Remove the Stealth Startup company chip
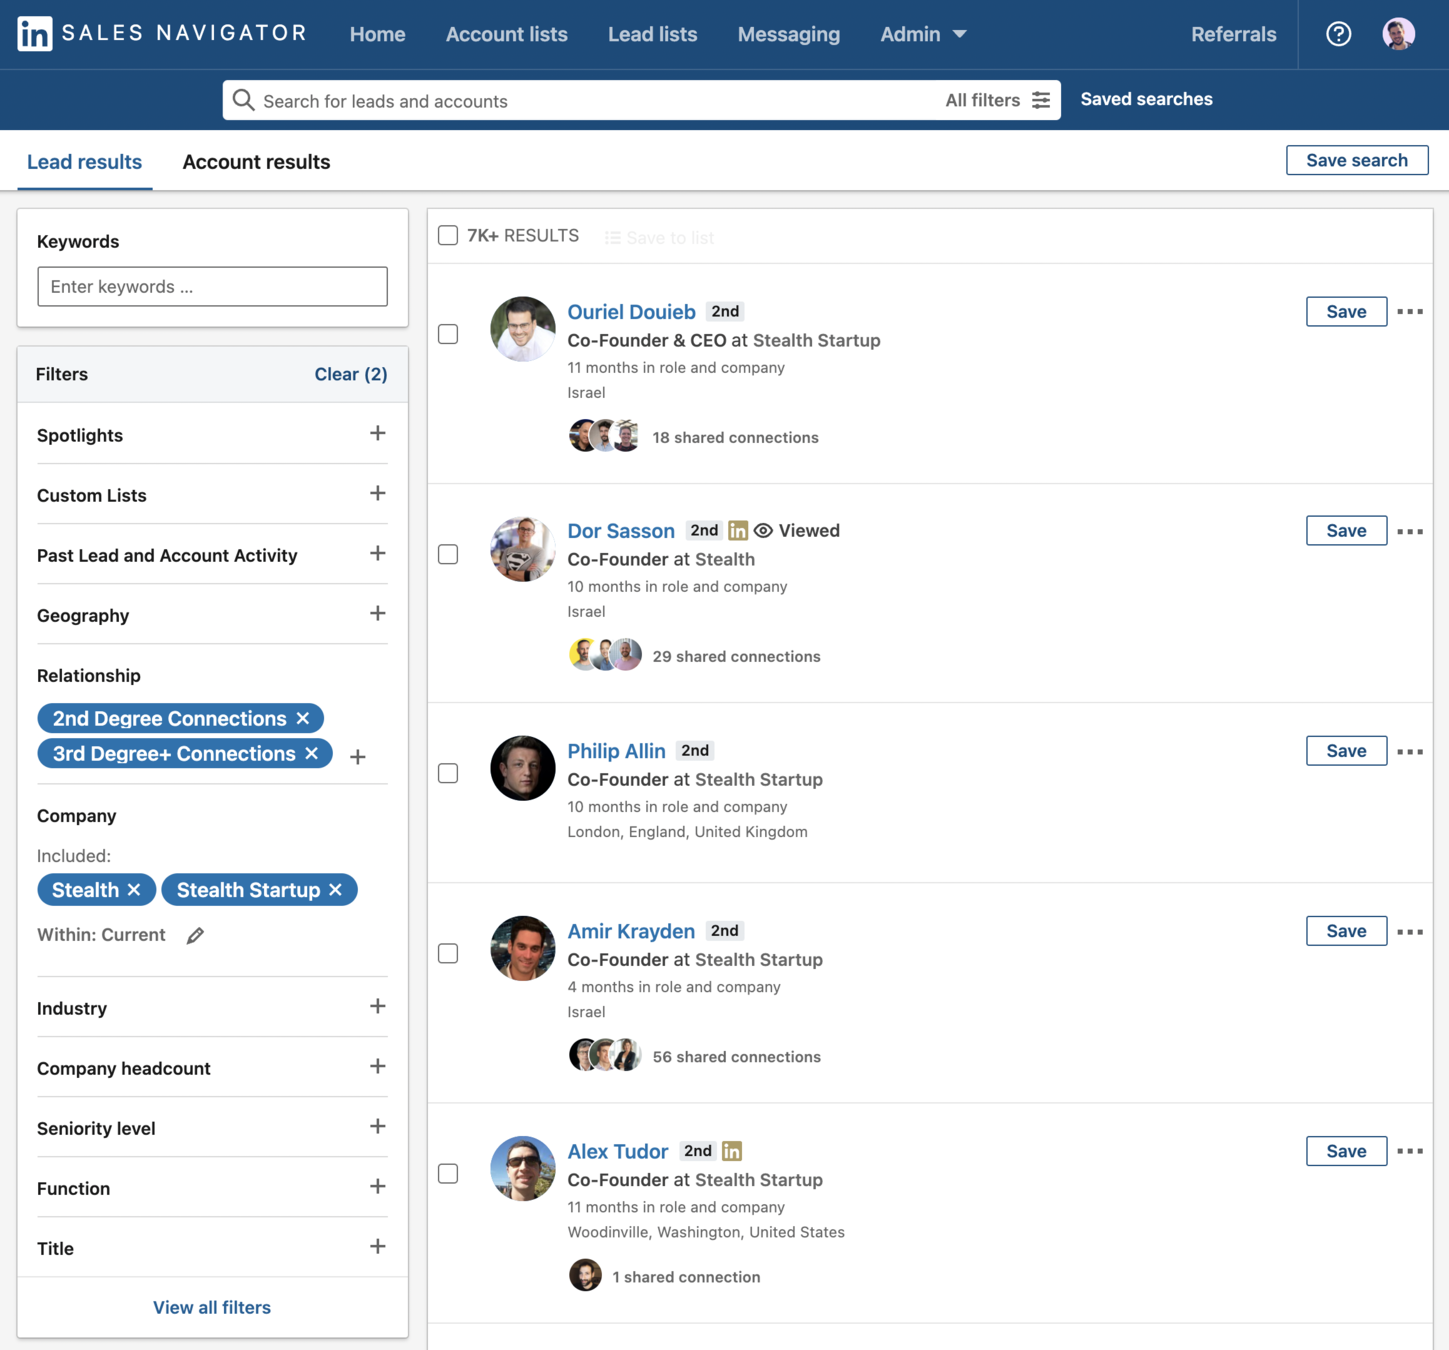The width and height of the screenshot is (1449, 1350). 336,890
